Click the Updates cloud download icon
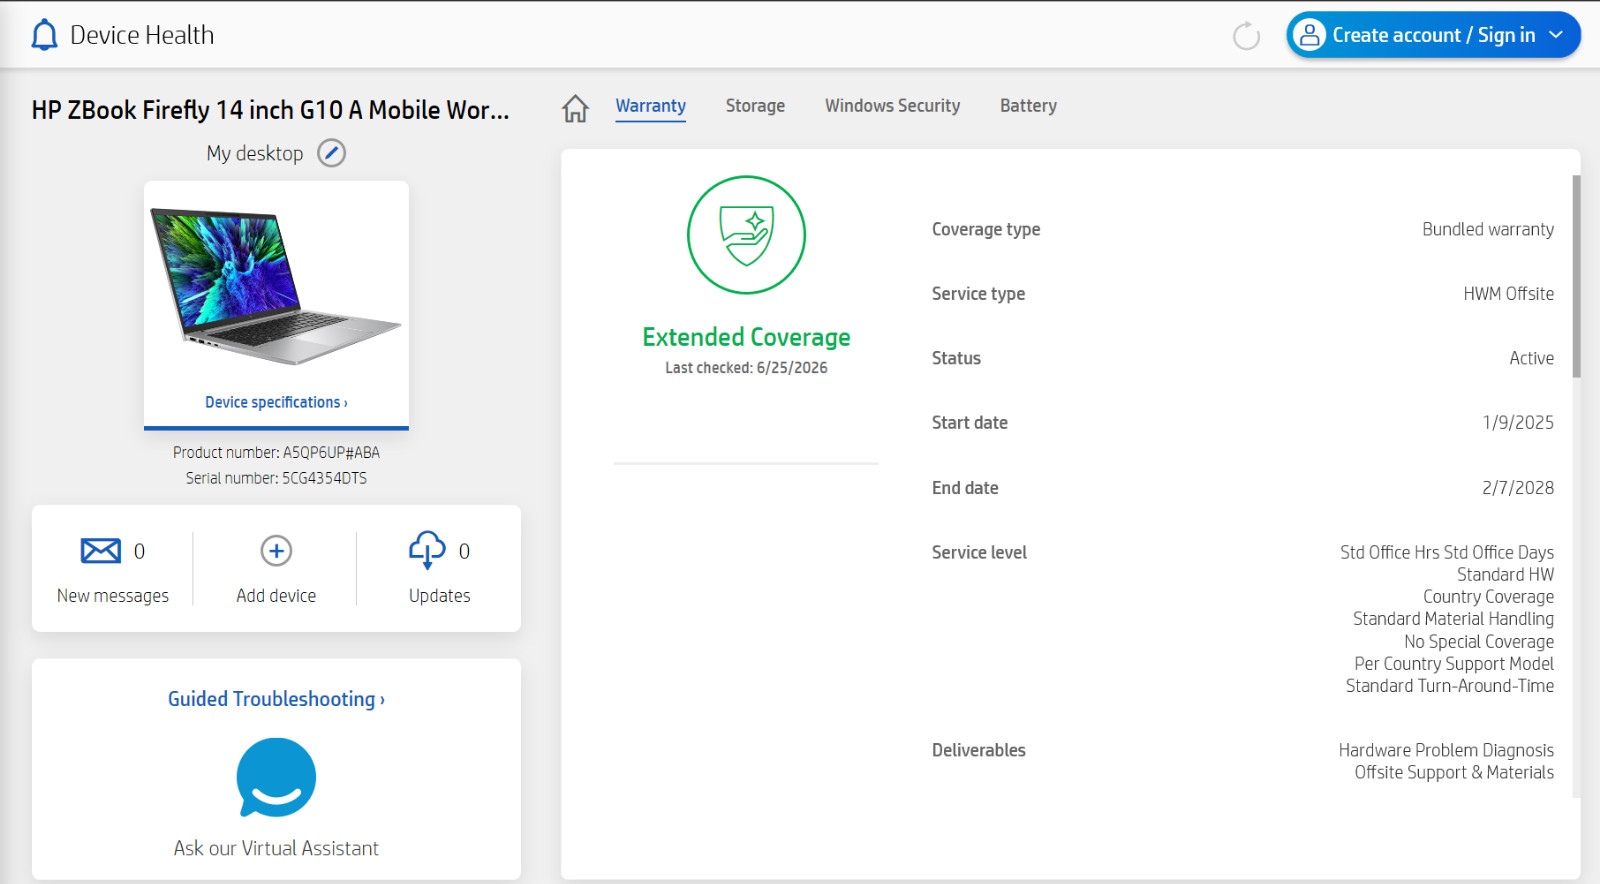The image size is (1600, 884). pyautogui.click(x=427, y=550)
